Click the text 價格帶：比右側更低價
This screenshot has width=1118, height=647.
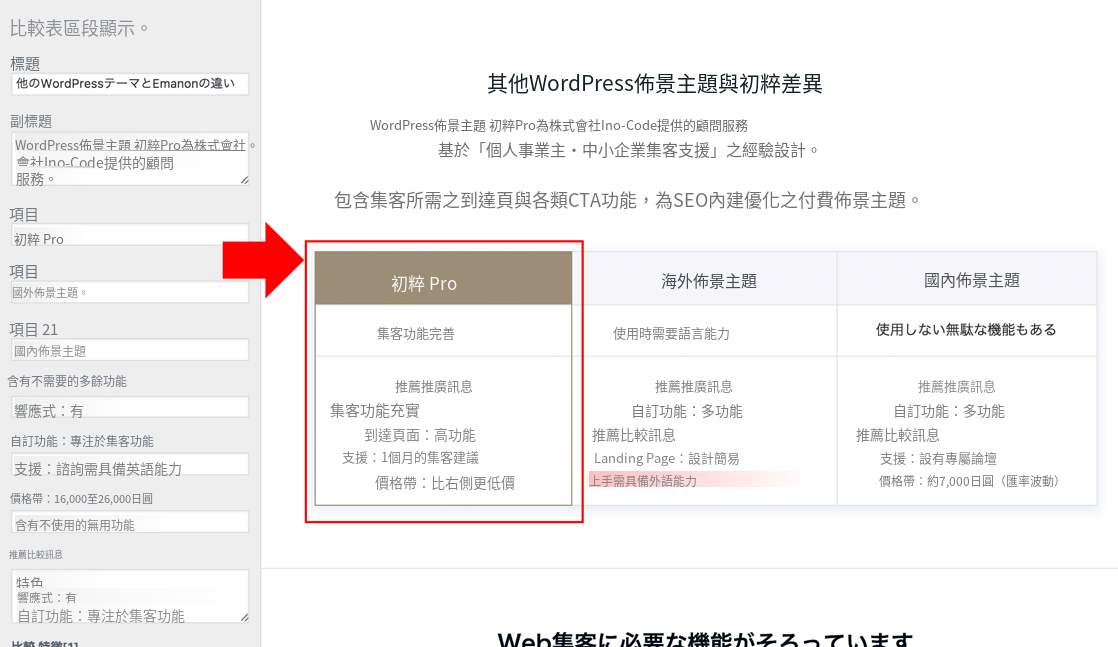(445, 483)
